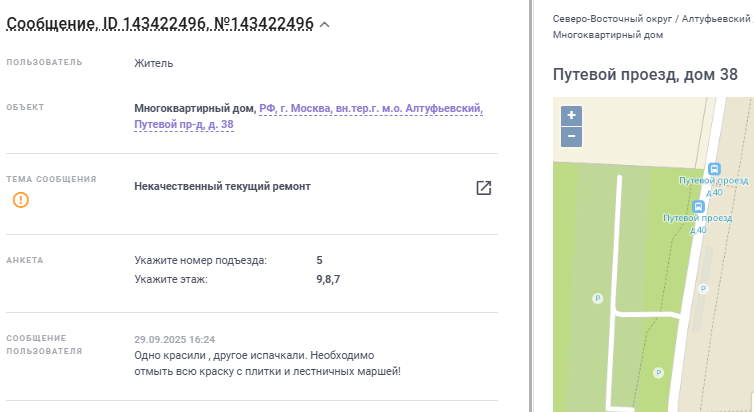Image resolution: width=754 pixels, height=412 pixels.
Task: Zoom in on the map
Action: [571, 115]
